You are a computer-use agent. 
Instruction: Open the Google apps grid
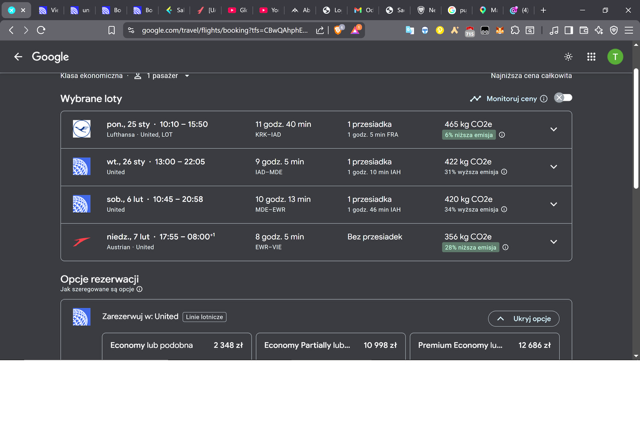(x=591, y=57)
